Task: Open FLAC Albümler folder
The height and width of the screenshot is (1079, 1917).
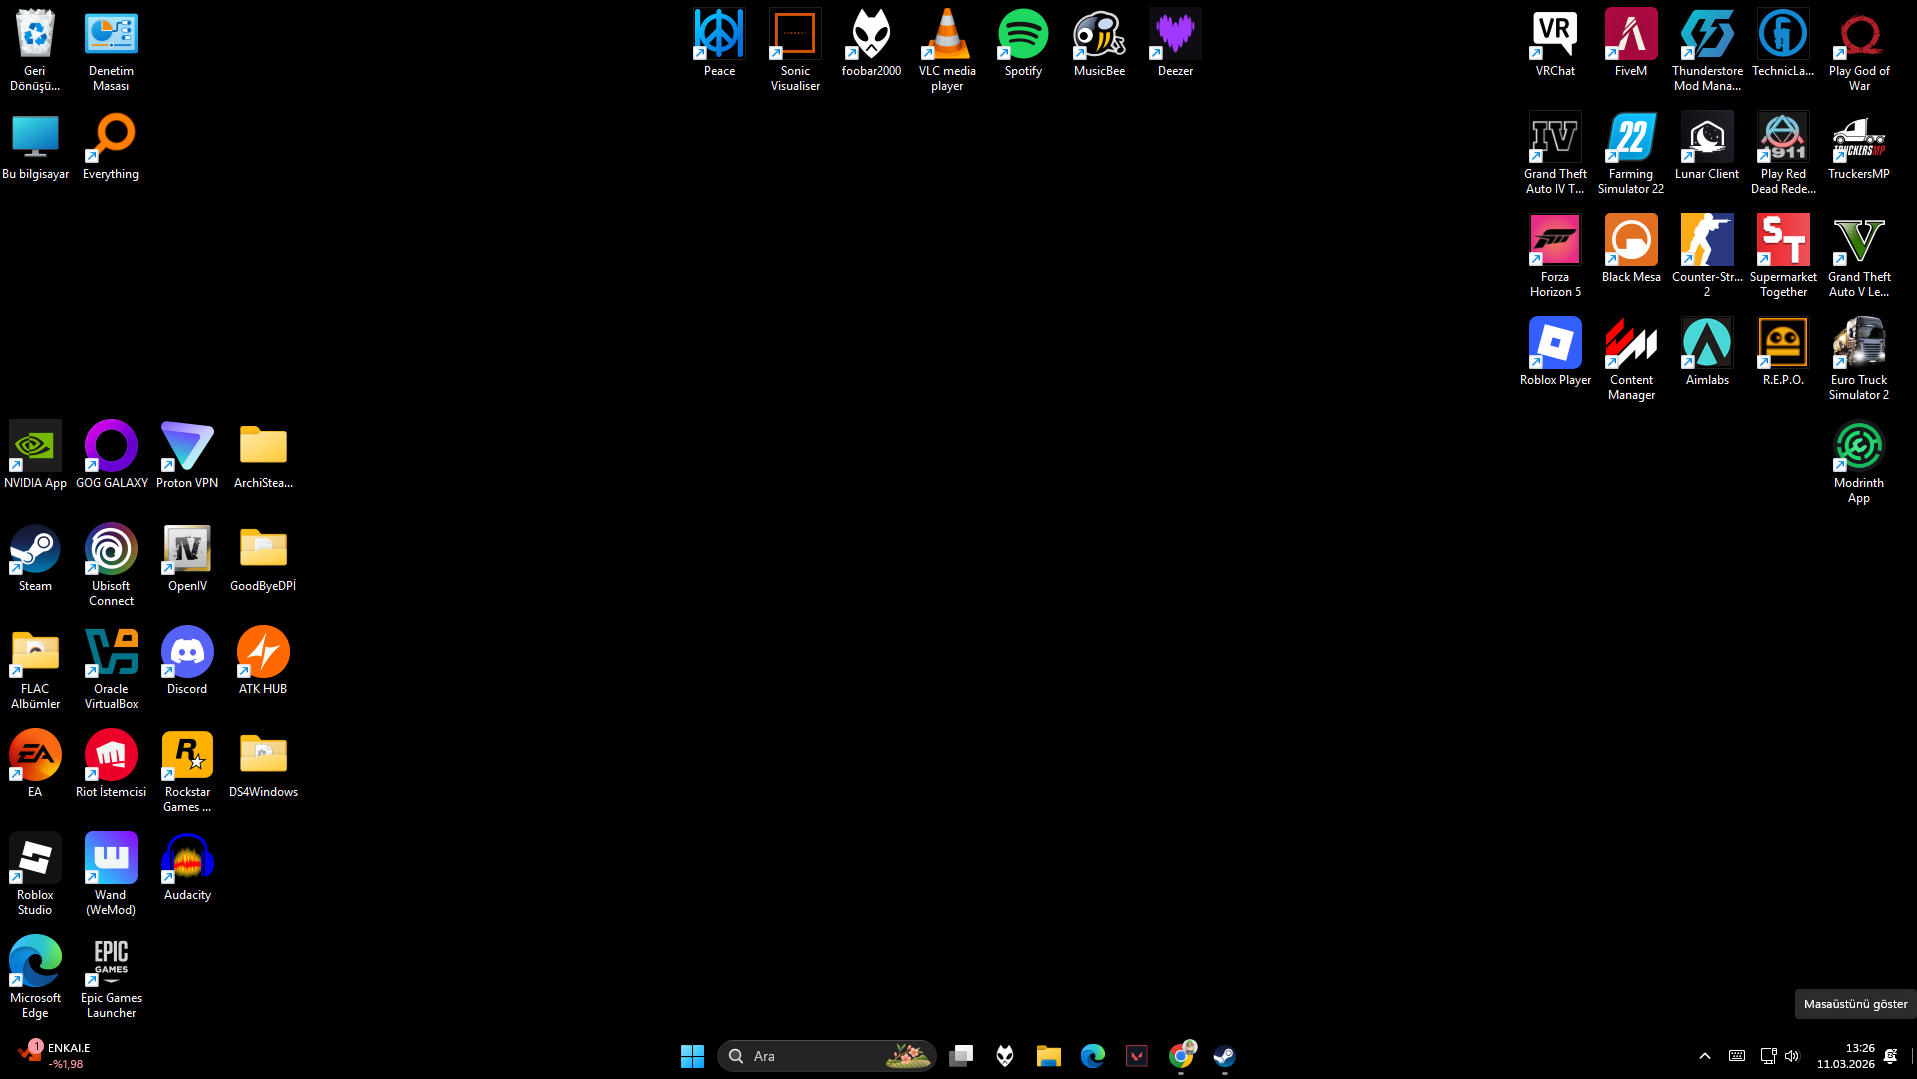Action: tap(35, 667)
